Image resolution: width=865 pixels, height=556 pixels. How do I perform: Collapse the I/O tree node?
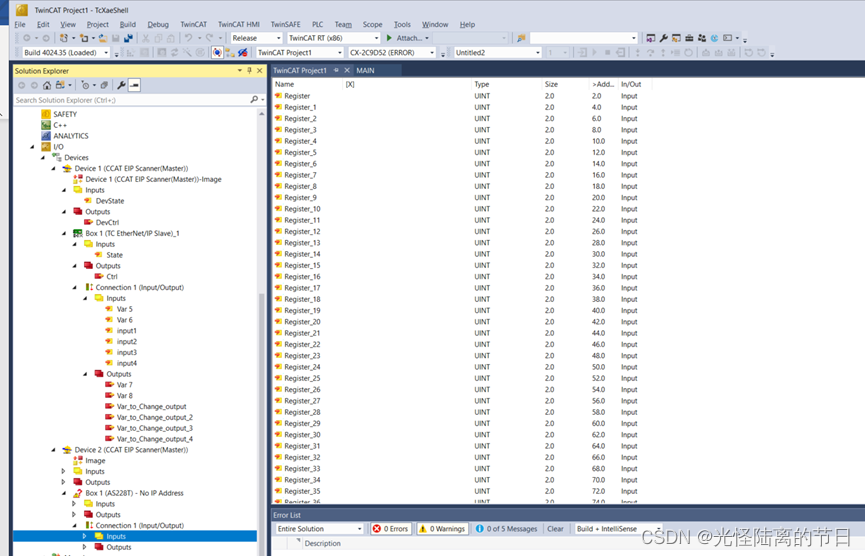tap(32, 147)
